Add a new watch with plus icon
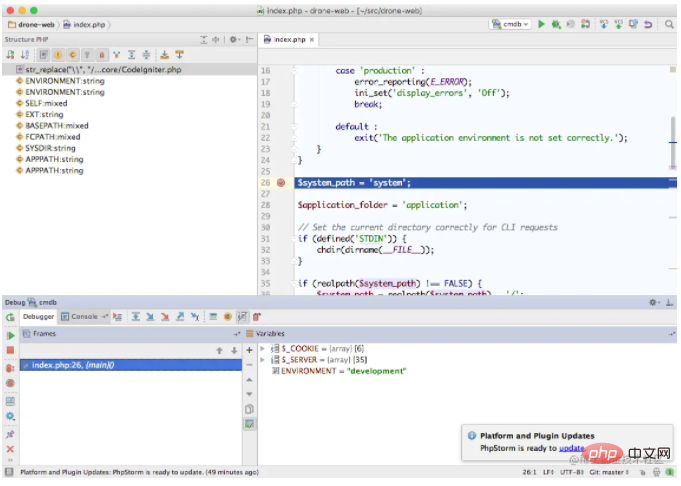The height and width of the screenshot is (486, 681). coord(249,349)
